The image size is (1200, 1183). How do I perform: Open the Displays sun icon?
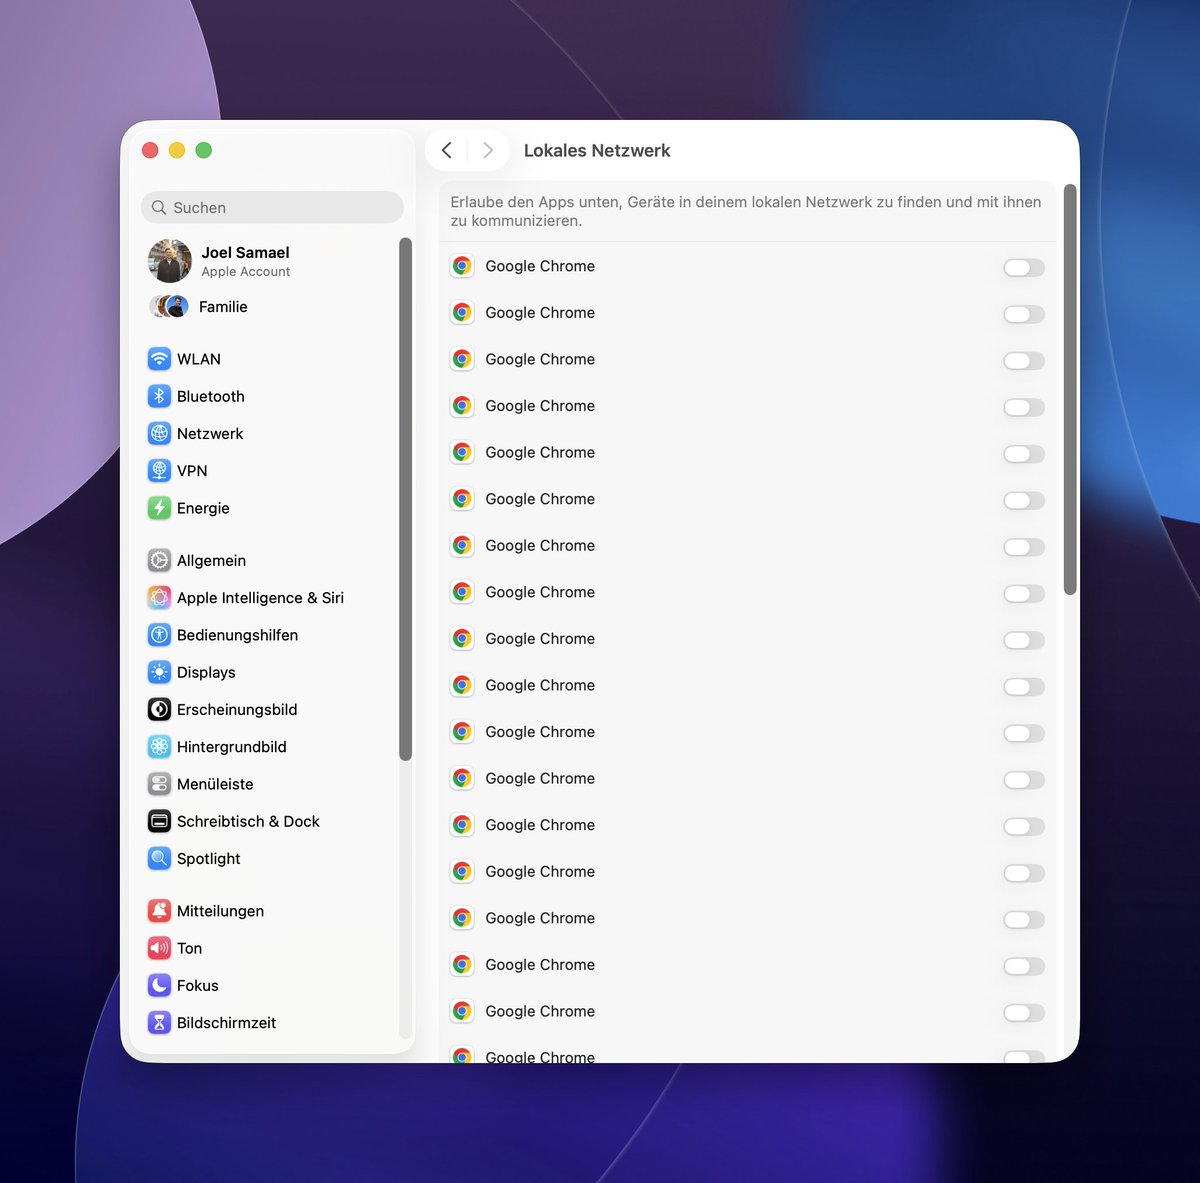159,672
